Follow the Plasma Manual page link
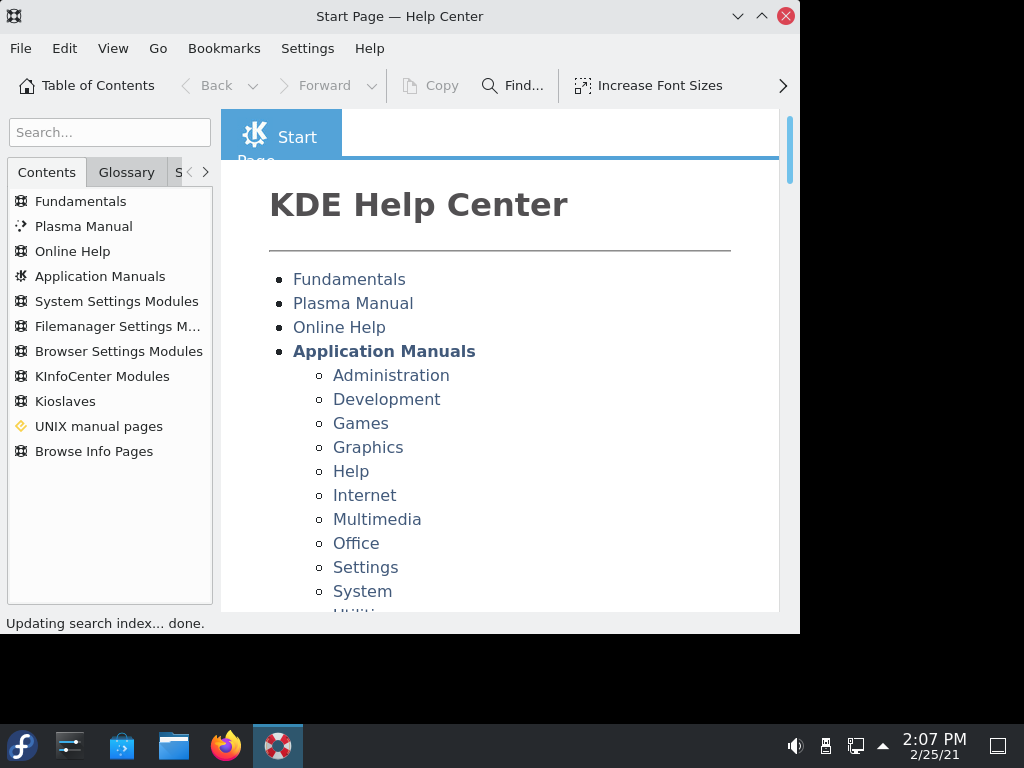 coord(353,304)
